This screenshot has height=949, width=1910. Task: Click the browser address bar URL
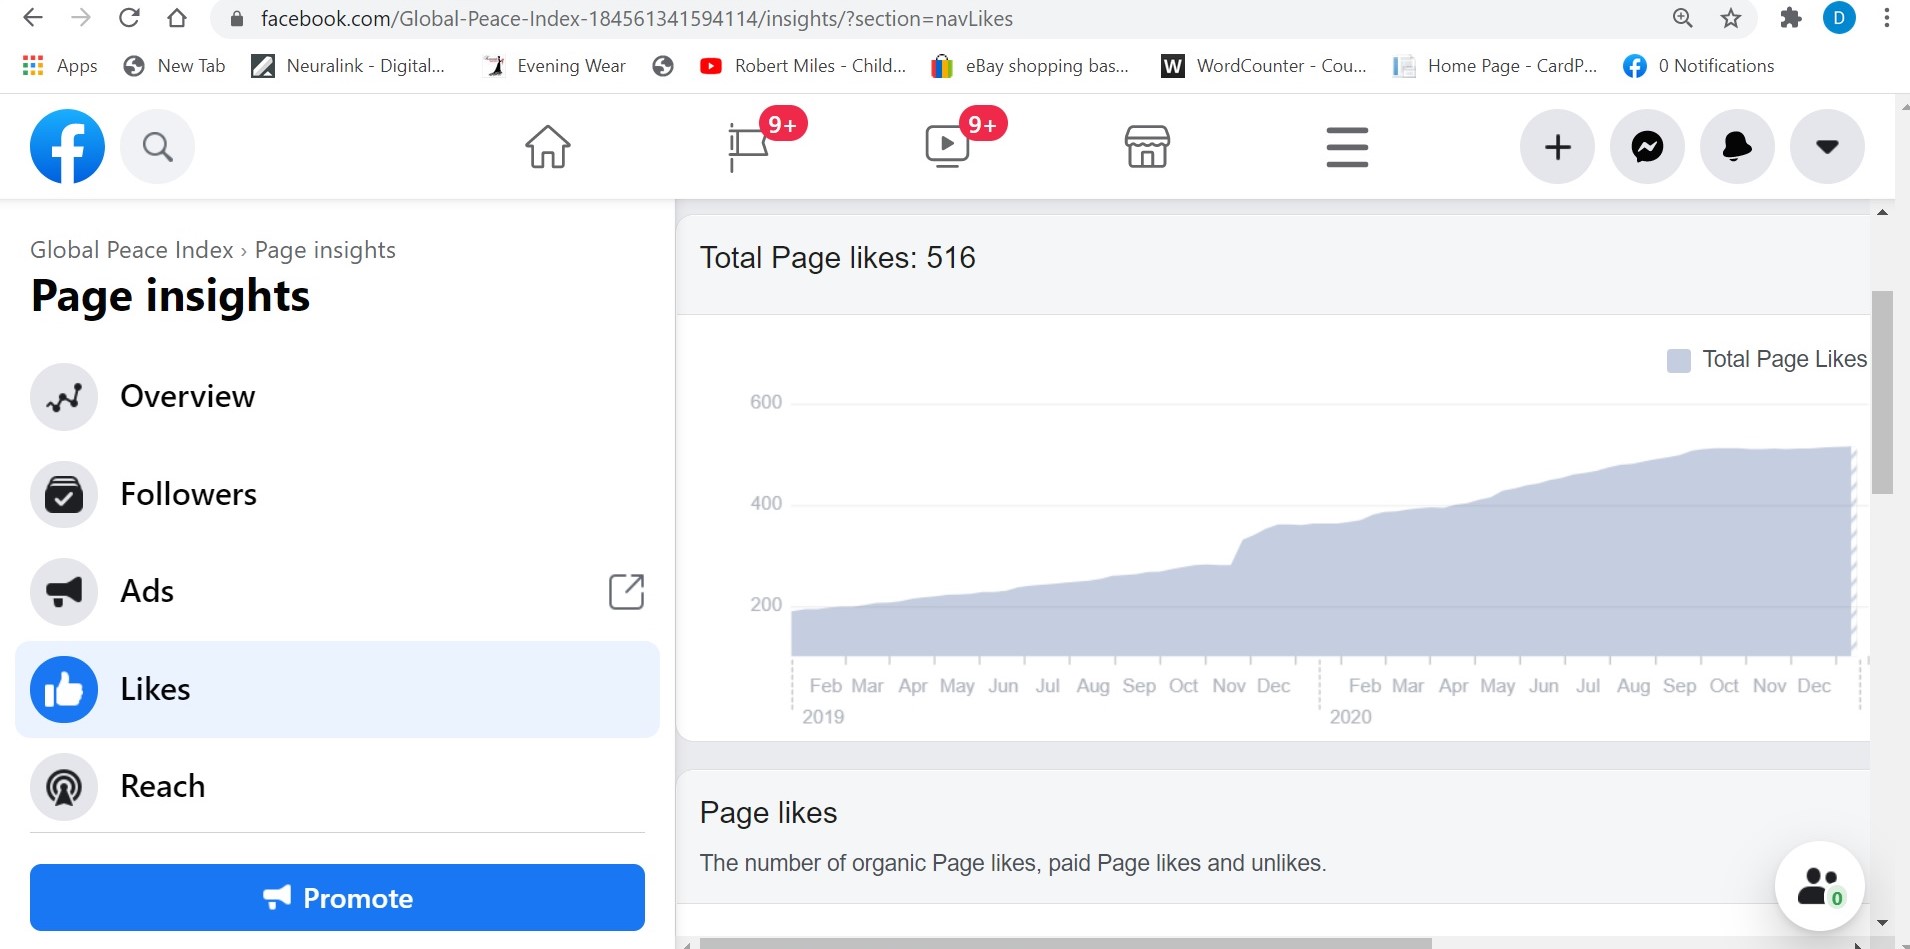(x=636, y=19)
